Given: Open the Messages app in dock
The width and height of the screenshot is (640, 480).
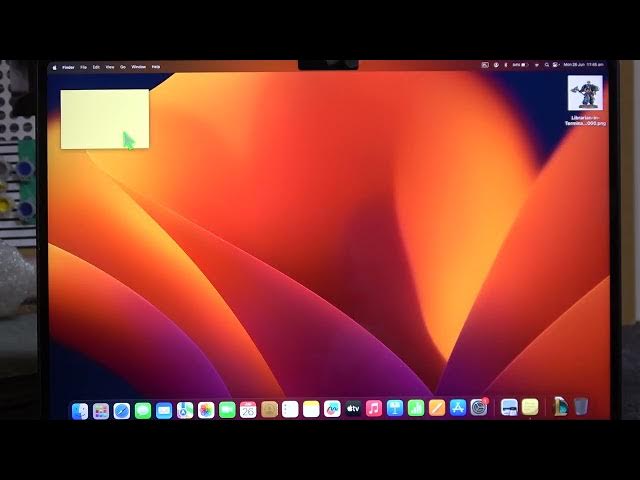Looking at the screenshot, I should [143, 409].
